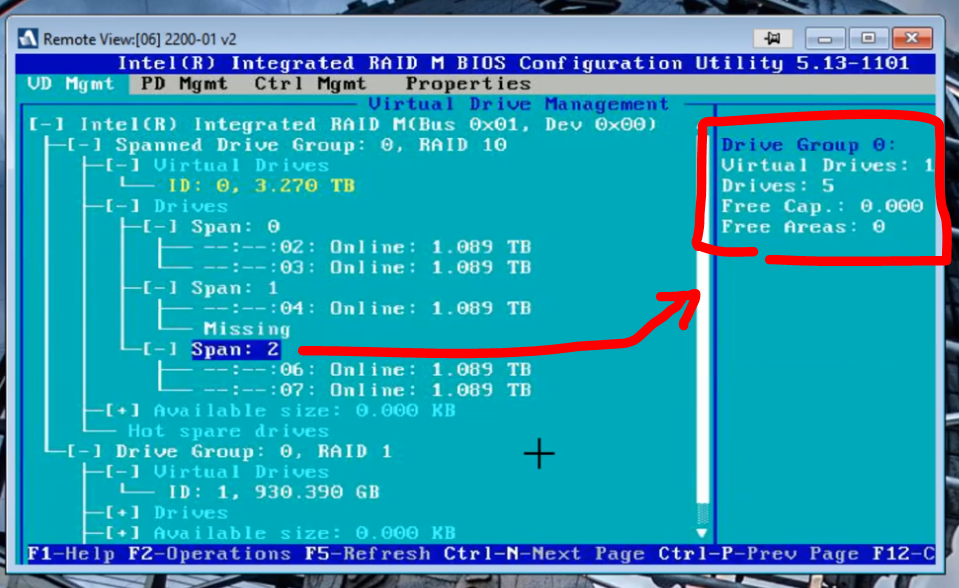Click F1-Help in the bottom key bar
Screen dimensions: 959x588
72,554
